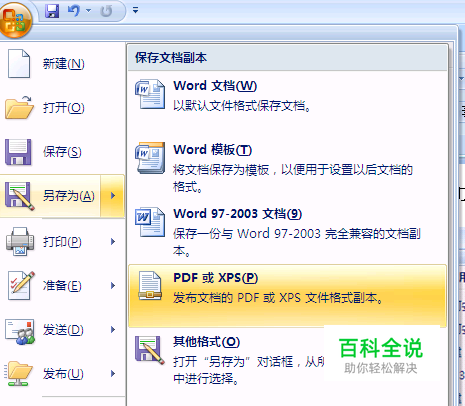Click the floppy-with-pencil icon for 另存为
This screenshot has width=465, height=406.
click(x=19, y=196)
